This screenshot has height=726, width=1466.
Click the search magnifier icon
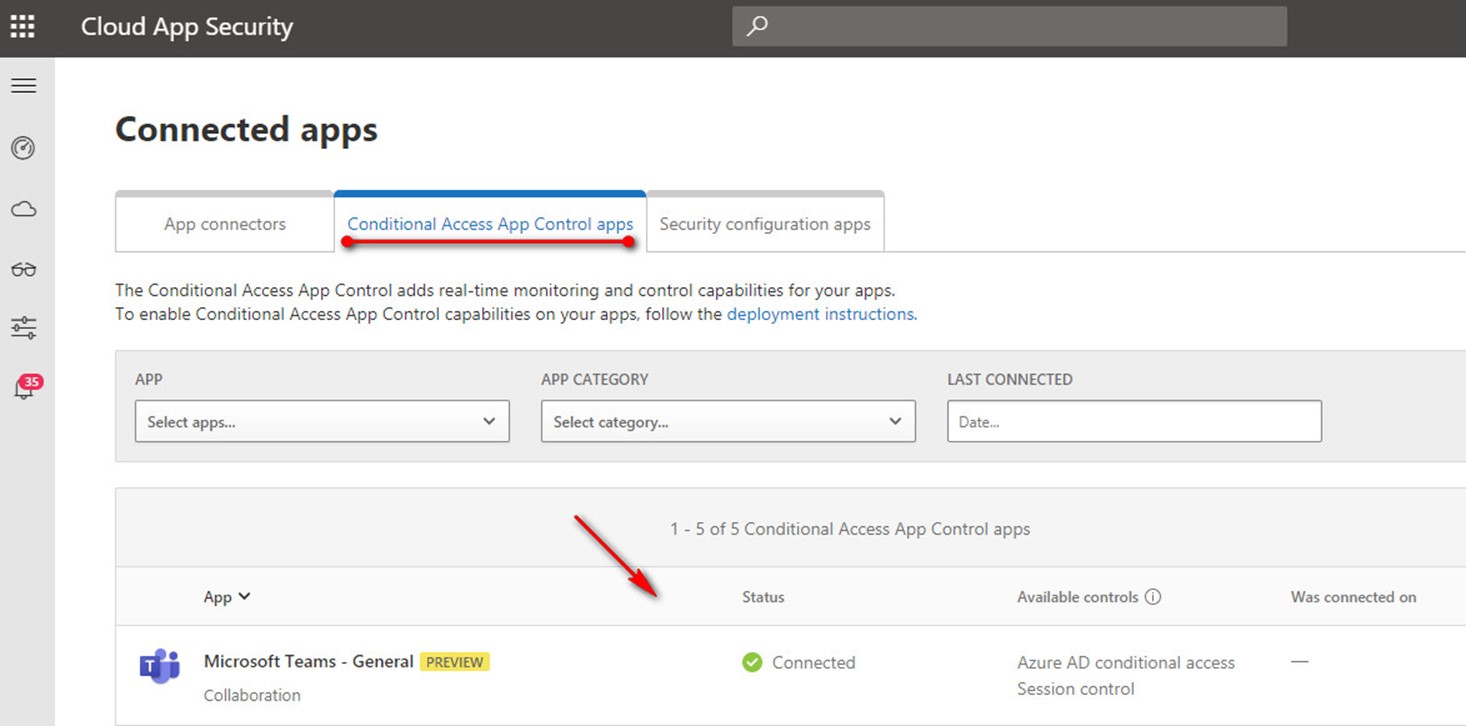click(x=757, y=26)
